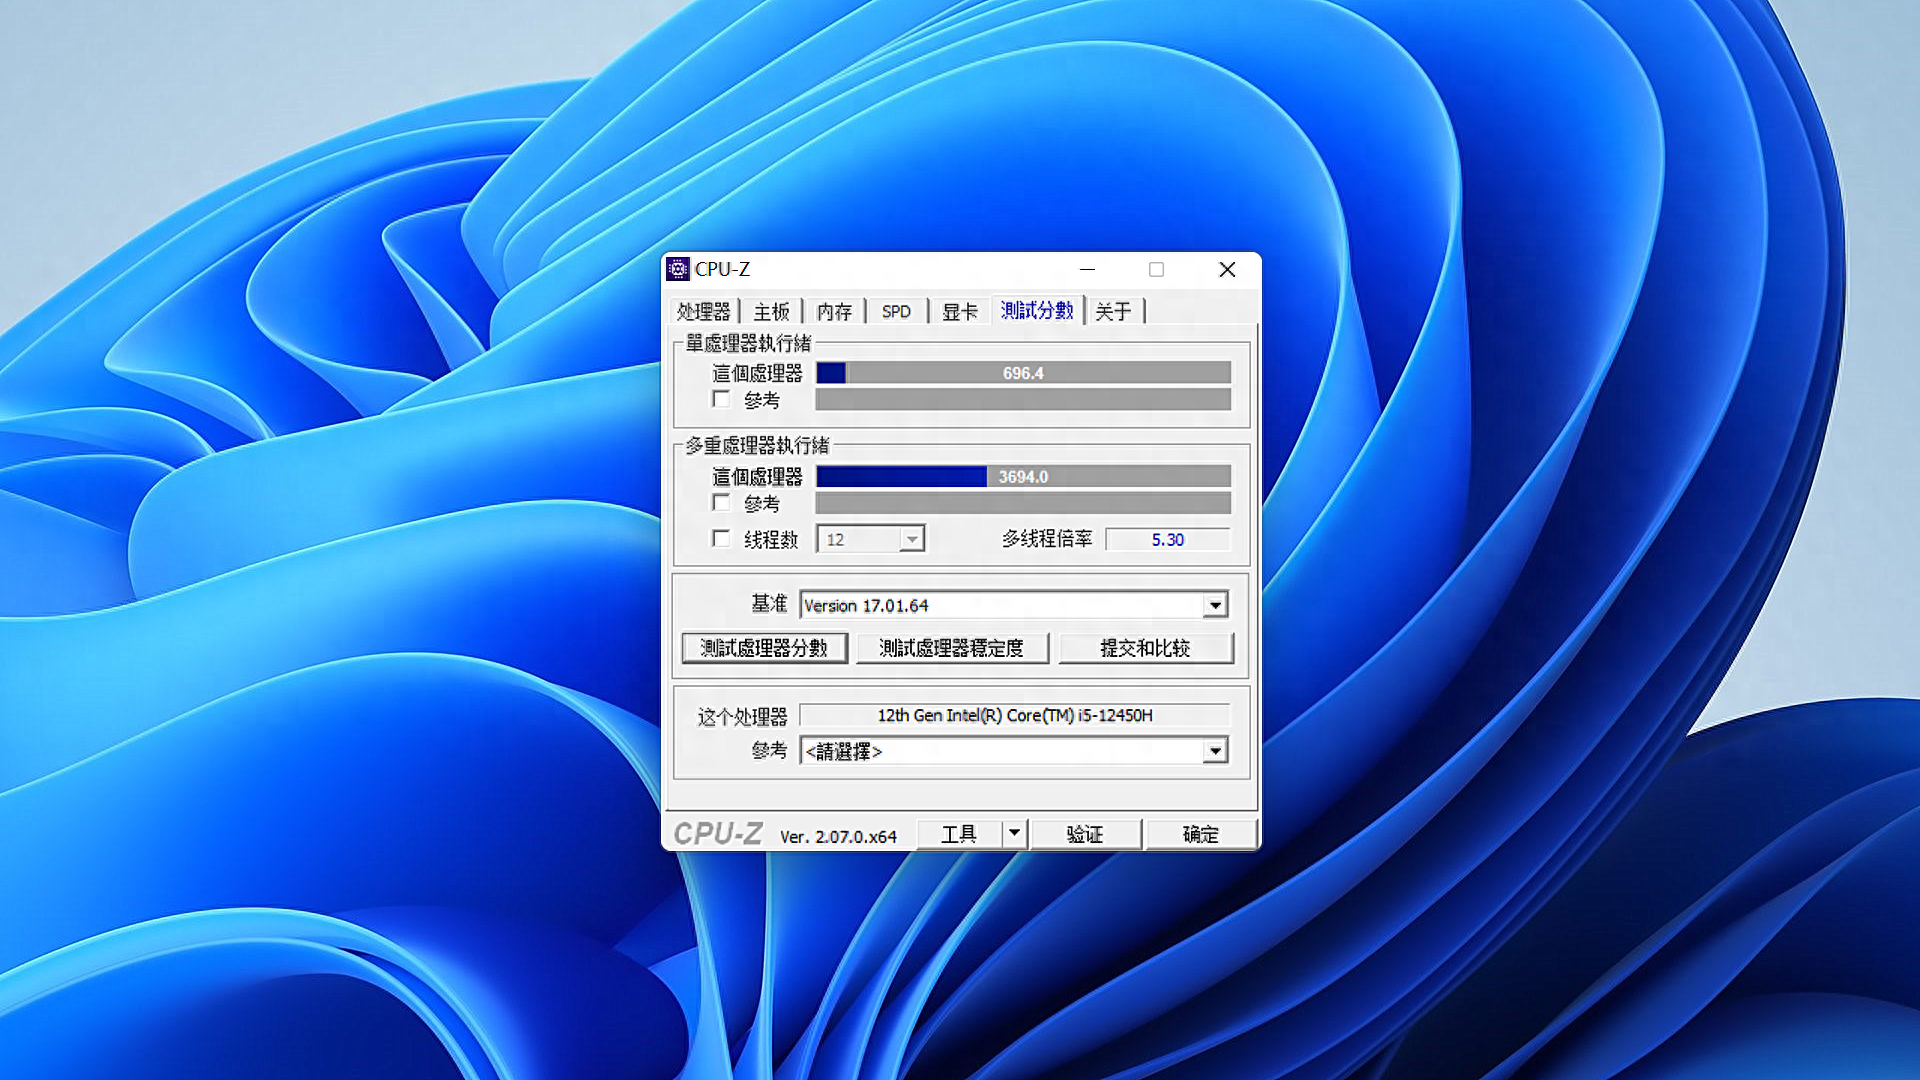Close the CPU-Z window
The width and height of the screenshot is (1920, 1080).
1227,269
